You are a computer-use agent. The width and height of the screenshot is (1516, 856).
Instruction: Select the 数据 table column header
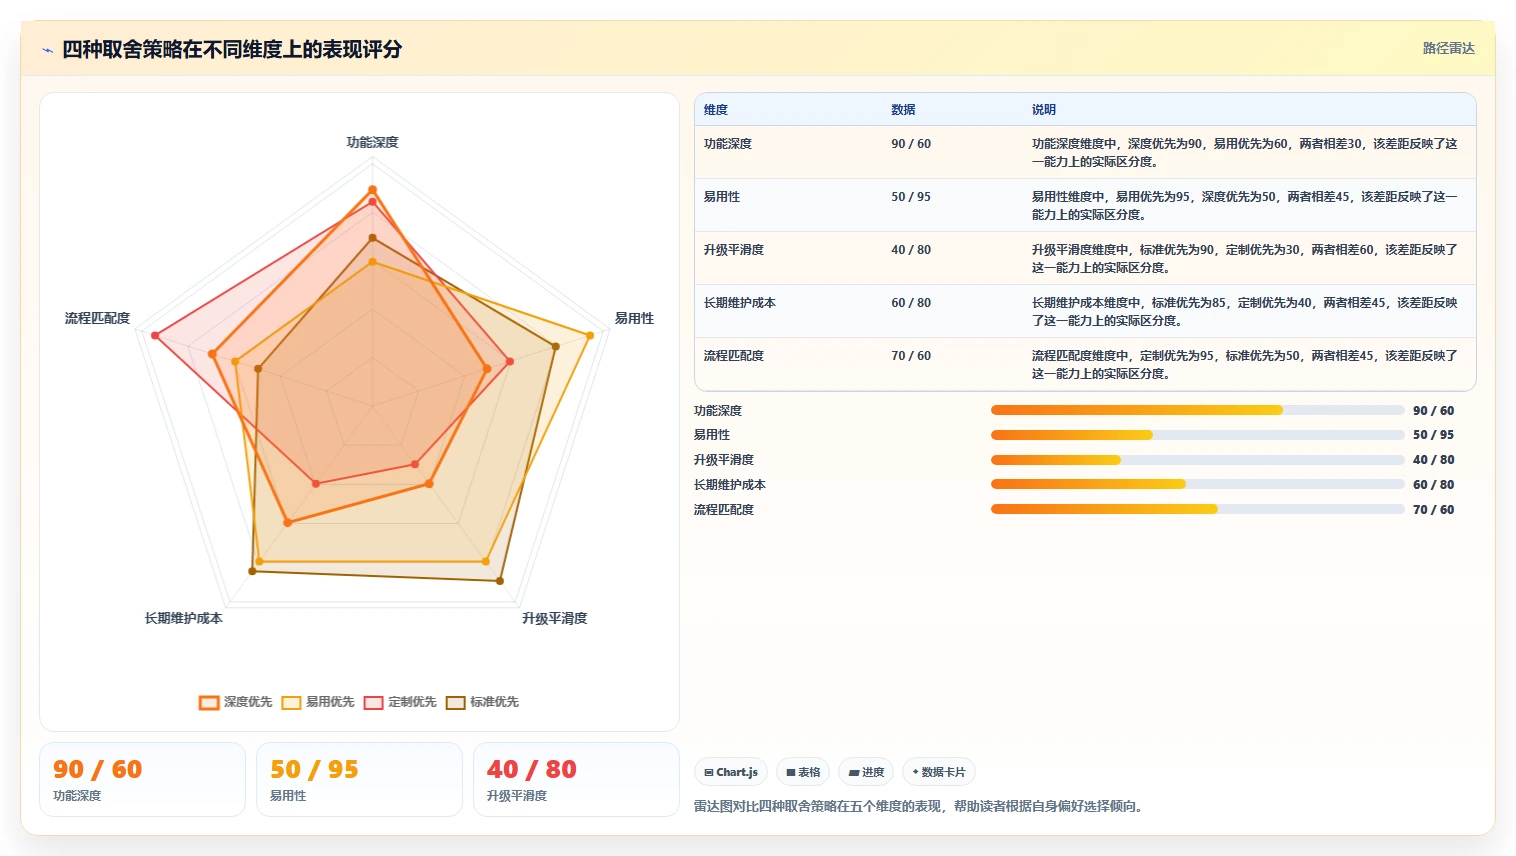click(x=903, y=110)
